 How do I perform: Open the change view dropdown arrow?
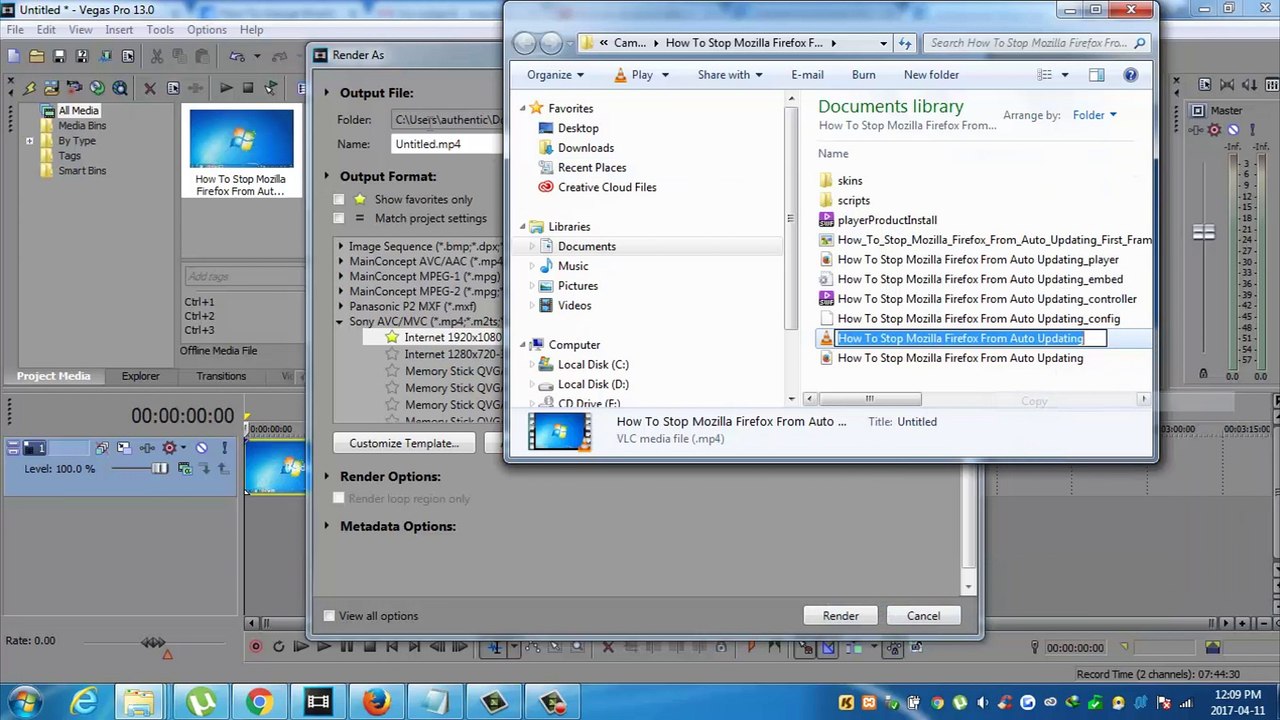pyautogui.click(x=1064, y=75)
